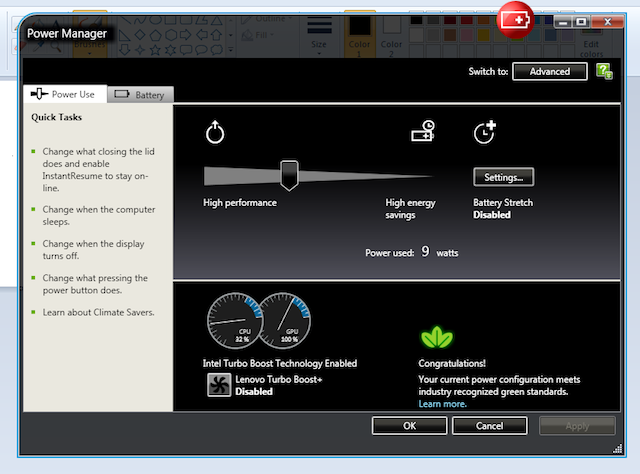Click 'Intel Turbo Boost Technology Enabled' text
The width and height of the screenshot is (640, 474).
[280, 363]
